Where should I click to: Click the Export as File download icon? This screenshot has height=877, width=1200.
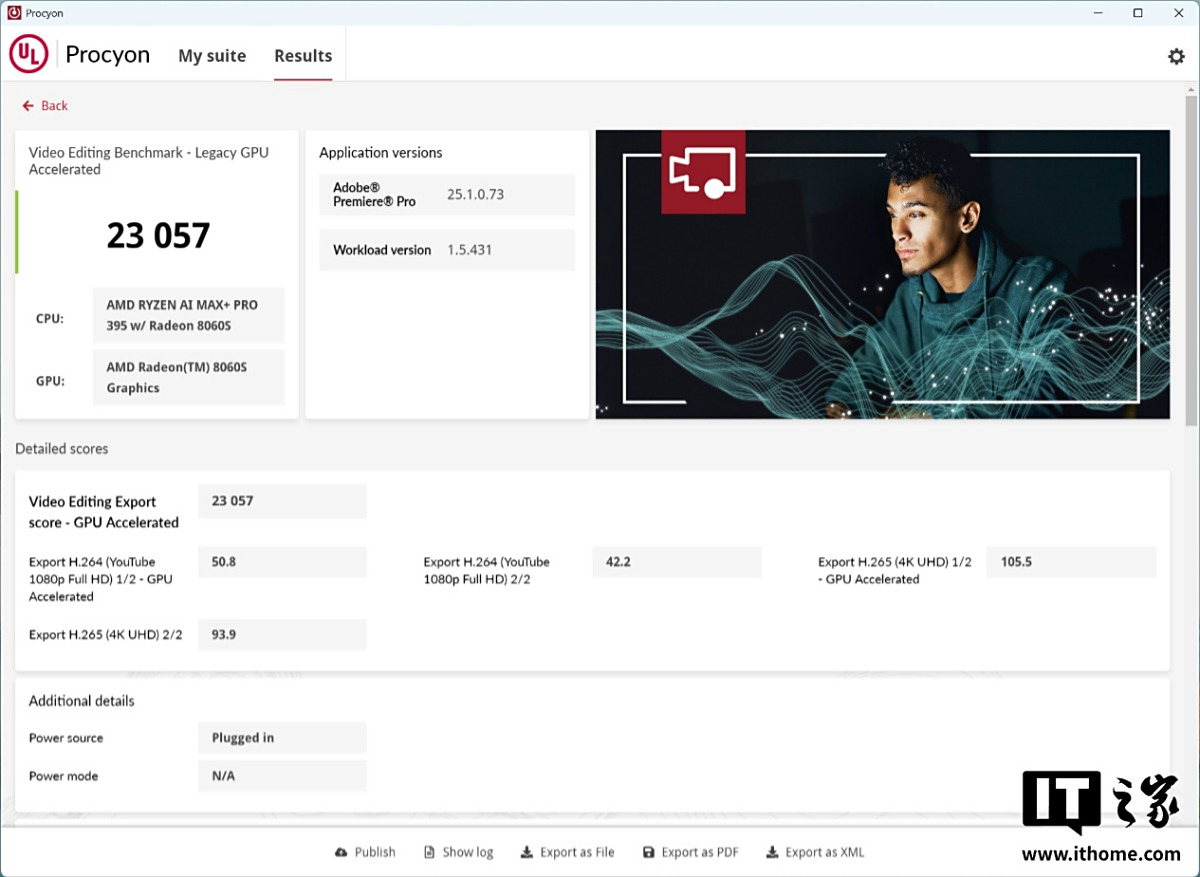[x=527, y=853]
